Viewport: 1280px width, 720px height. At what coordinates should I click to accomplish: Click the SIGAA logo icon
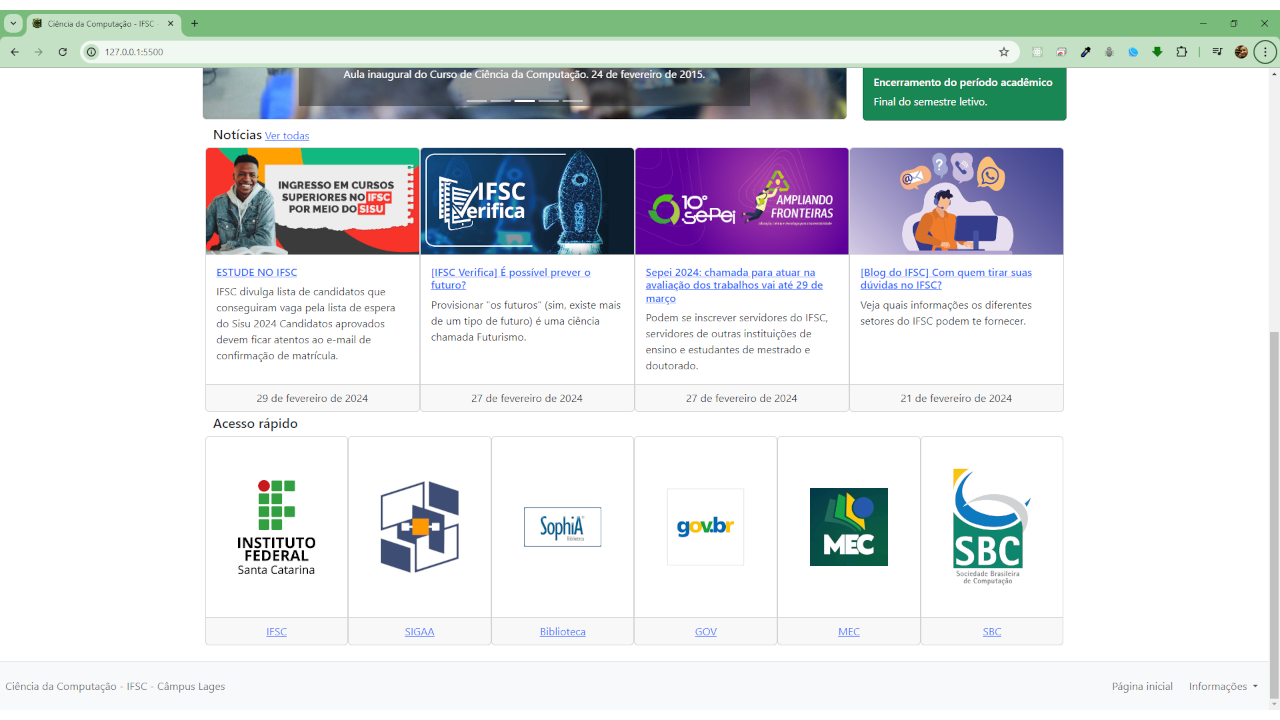click(x=419, y=527)
